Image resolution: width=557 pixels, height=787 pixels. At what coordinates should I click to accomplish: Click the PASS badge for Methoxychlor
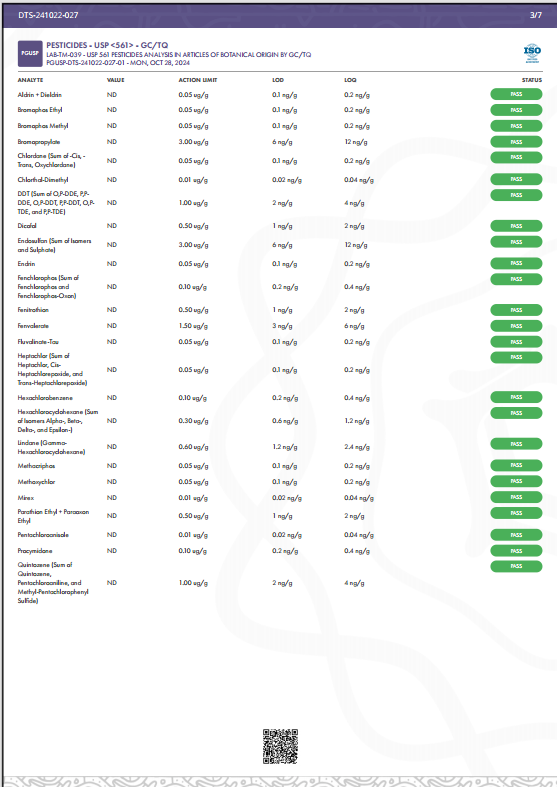click(x=516, y=481)
